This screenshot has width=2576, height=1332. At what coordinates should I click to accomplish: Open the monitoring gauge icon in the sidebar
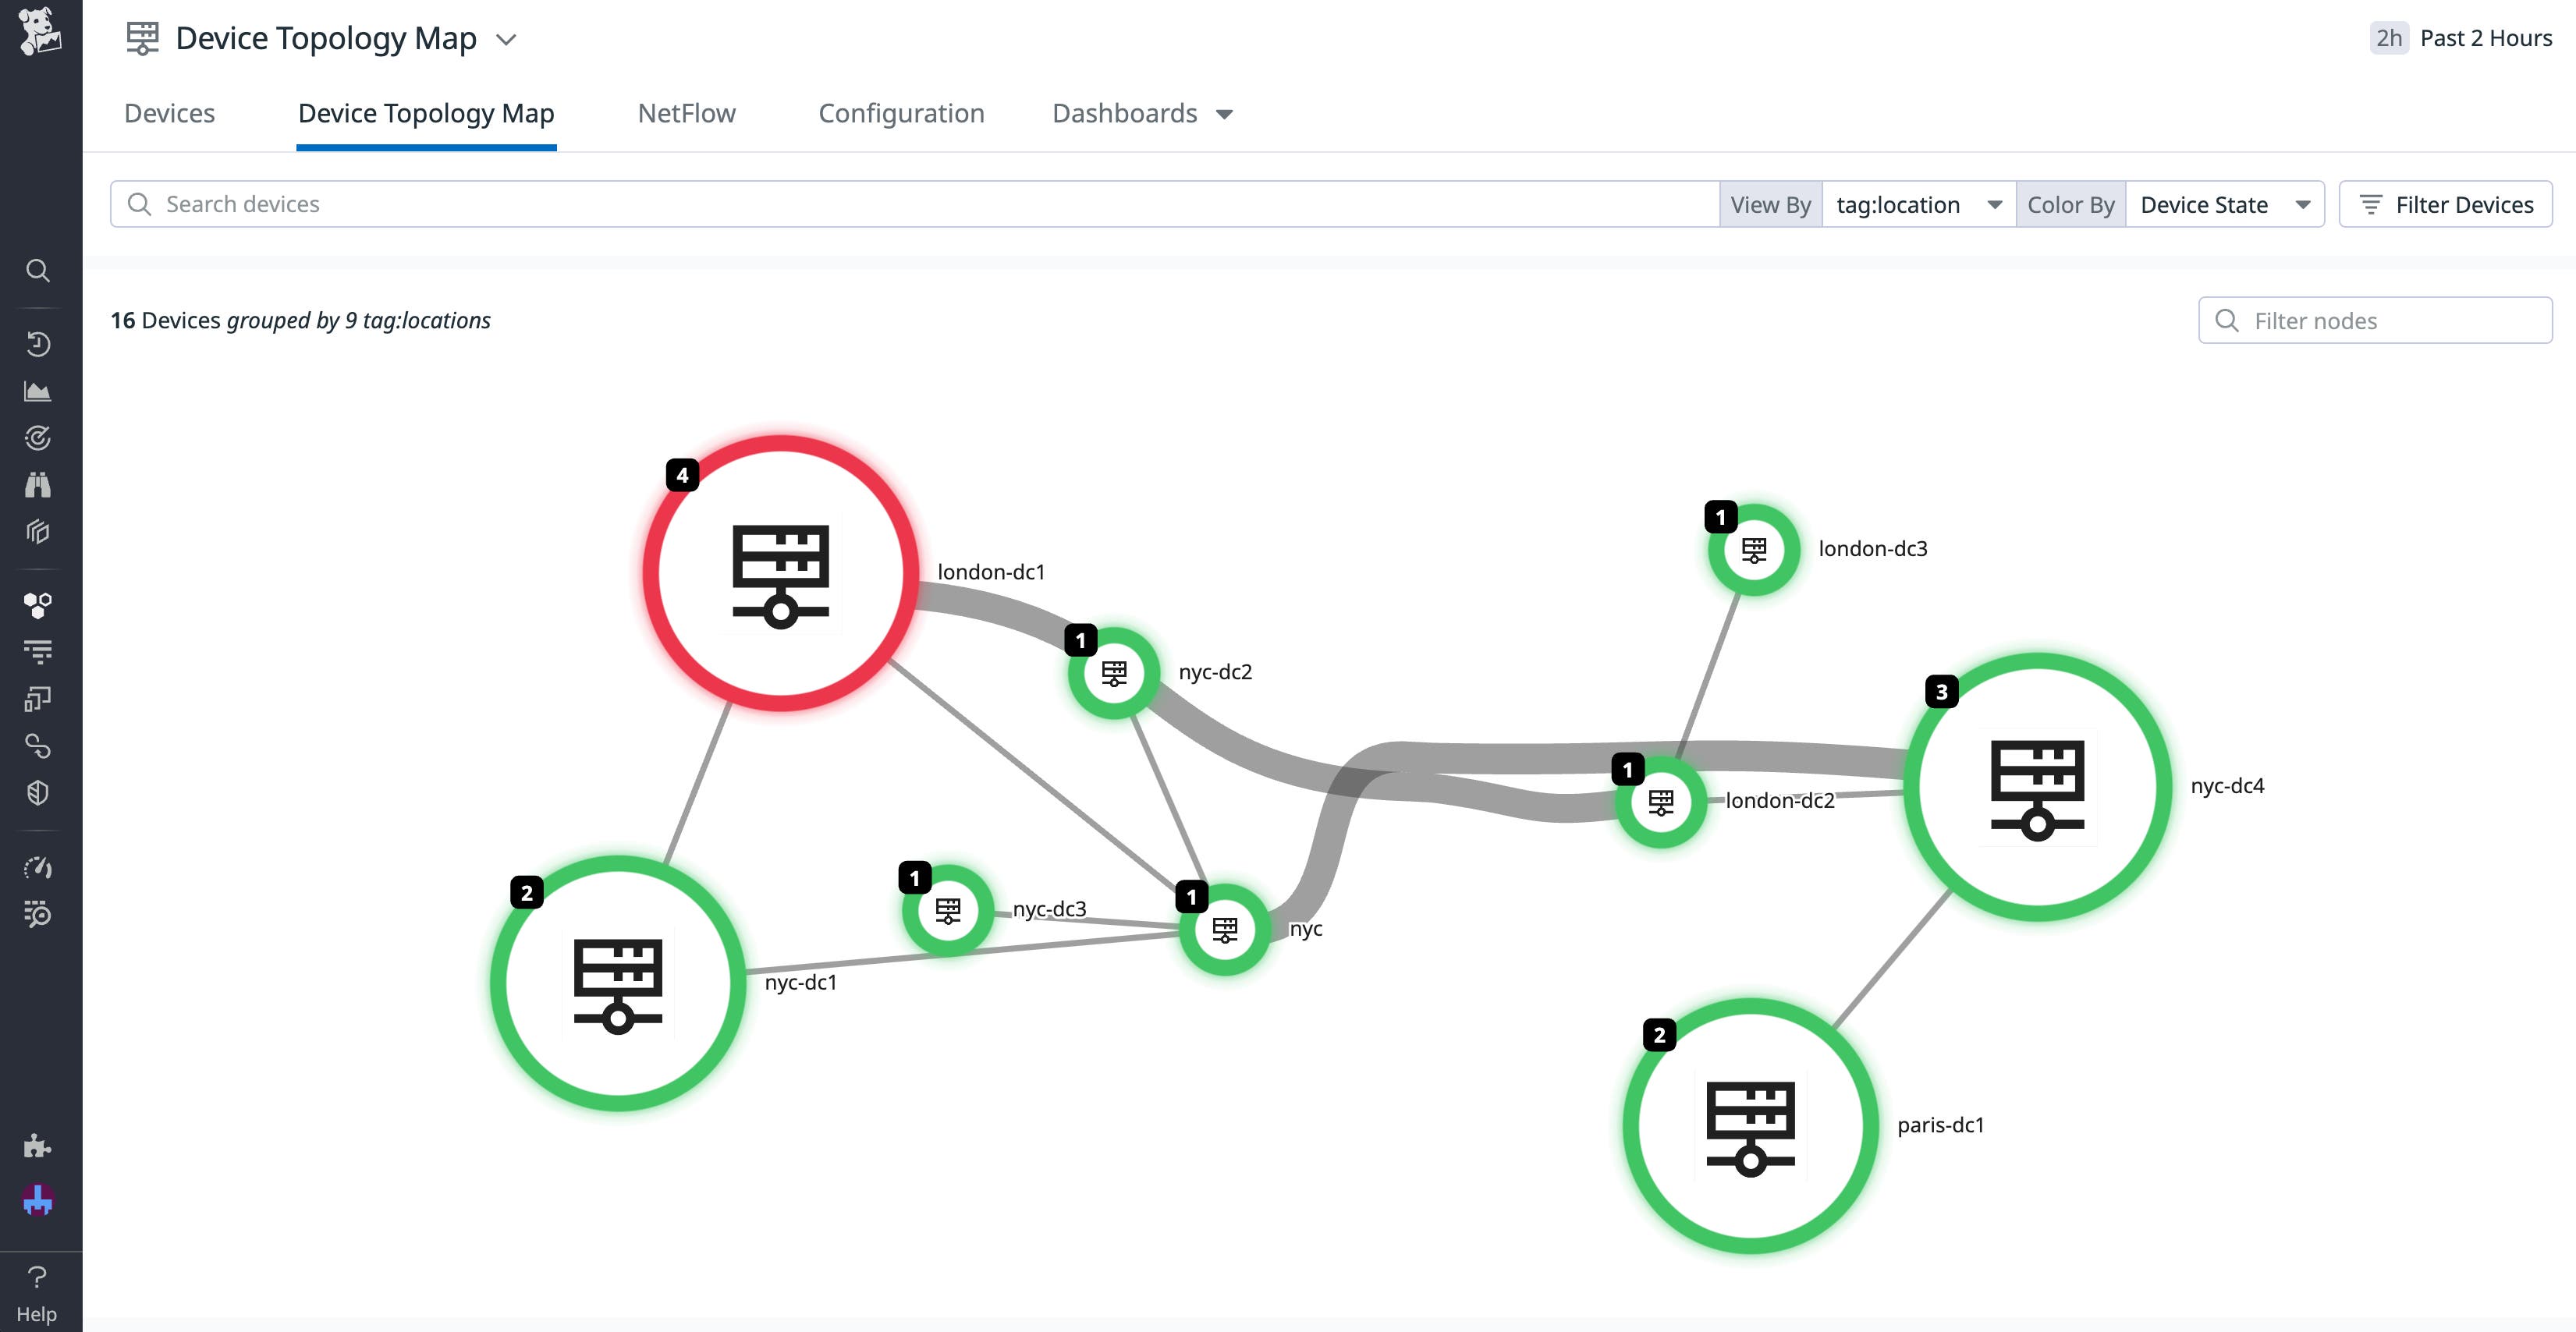click(38, 866)
